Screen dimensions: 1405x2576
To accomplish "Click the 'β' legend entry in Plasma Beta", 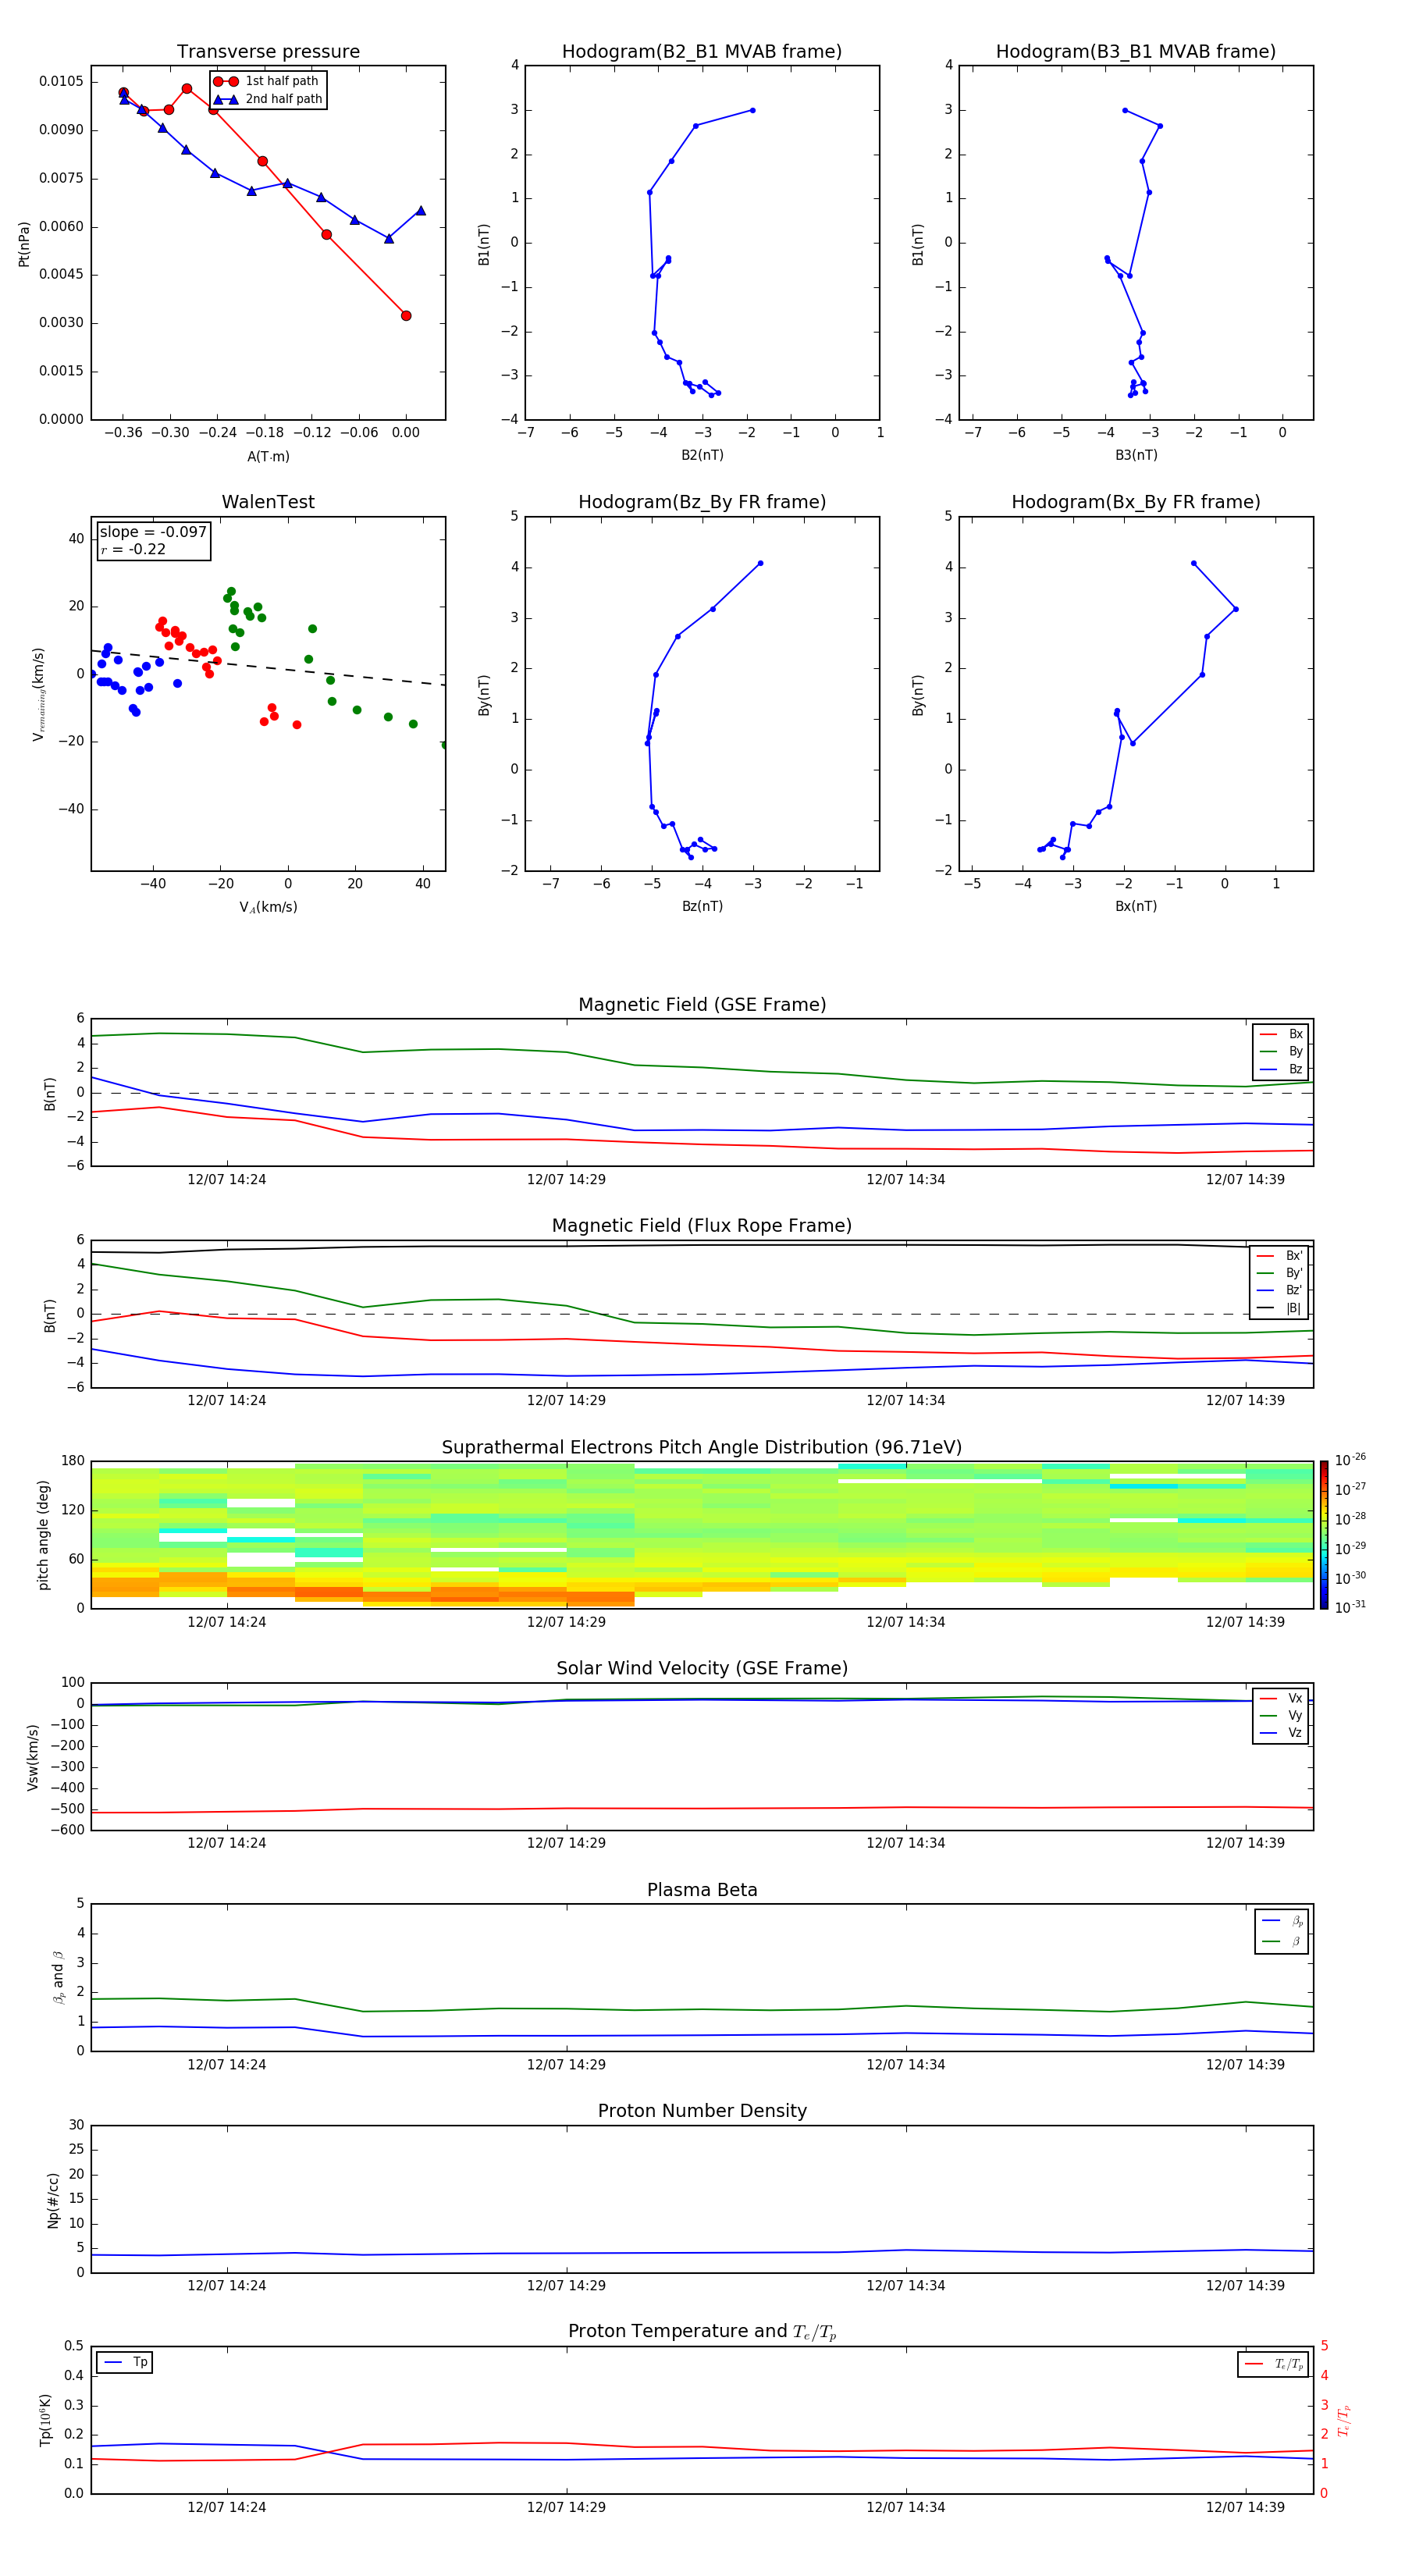I will (1282, 1941).
